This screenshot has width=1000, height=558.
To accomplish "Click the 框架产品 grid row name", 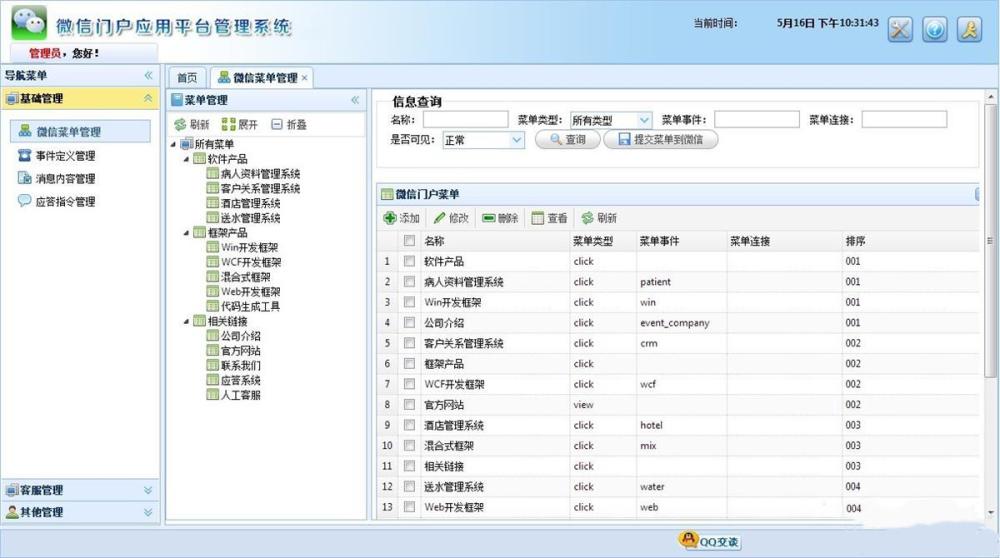I will (x=444, y=363).
